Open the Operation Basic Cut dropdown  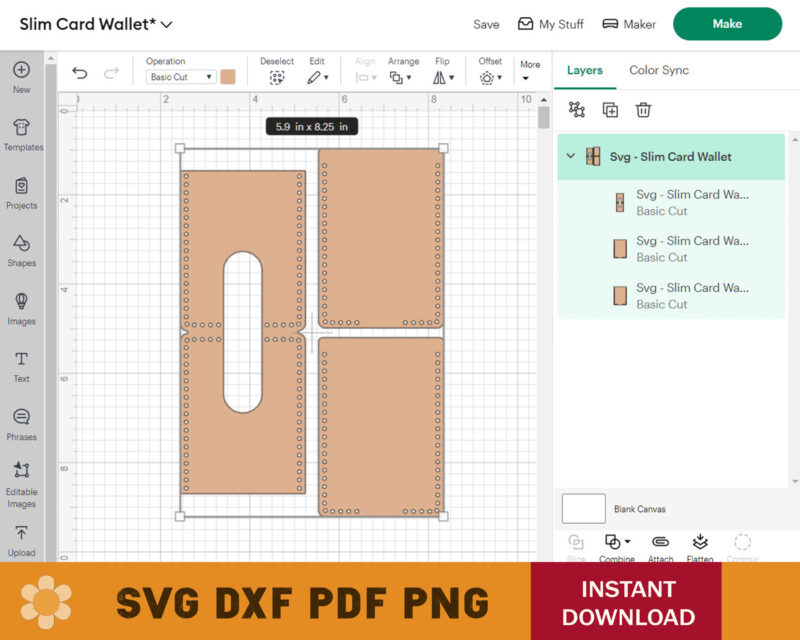click(181, 77)
